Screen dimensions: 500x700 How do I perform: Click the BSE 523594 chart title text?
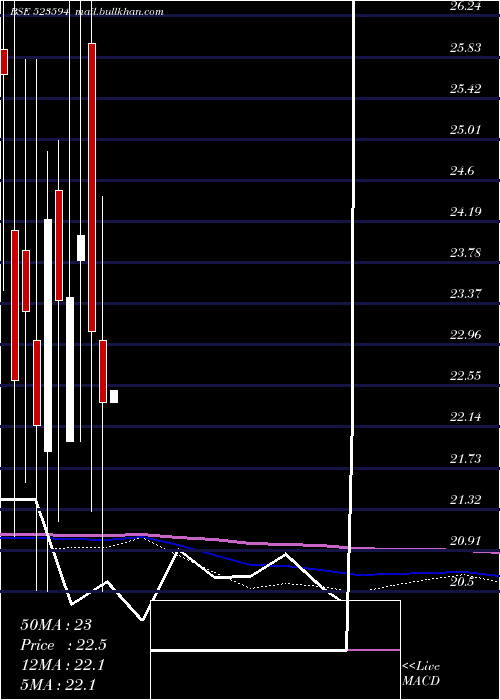[x=40, y=12]
